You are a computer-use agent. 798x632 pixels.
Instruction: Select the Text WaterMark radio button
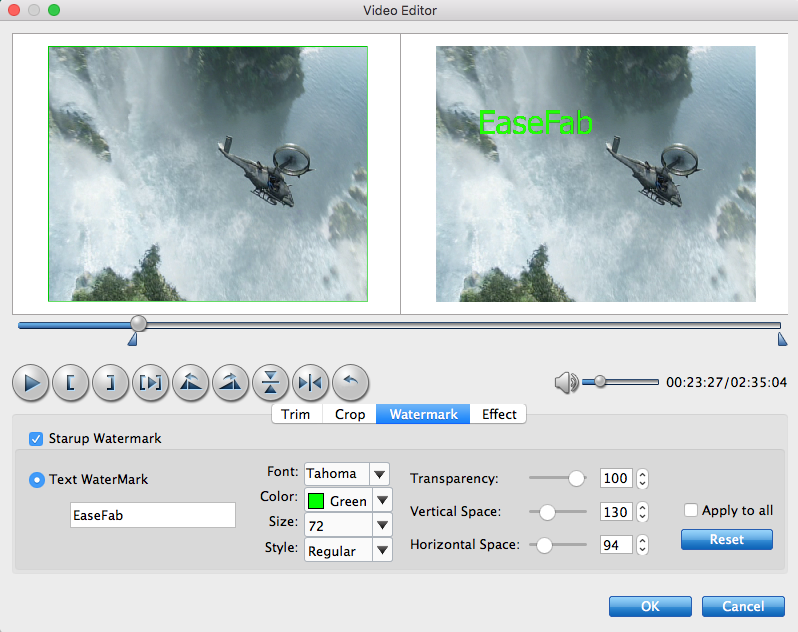37,480
